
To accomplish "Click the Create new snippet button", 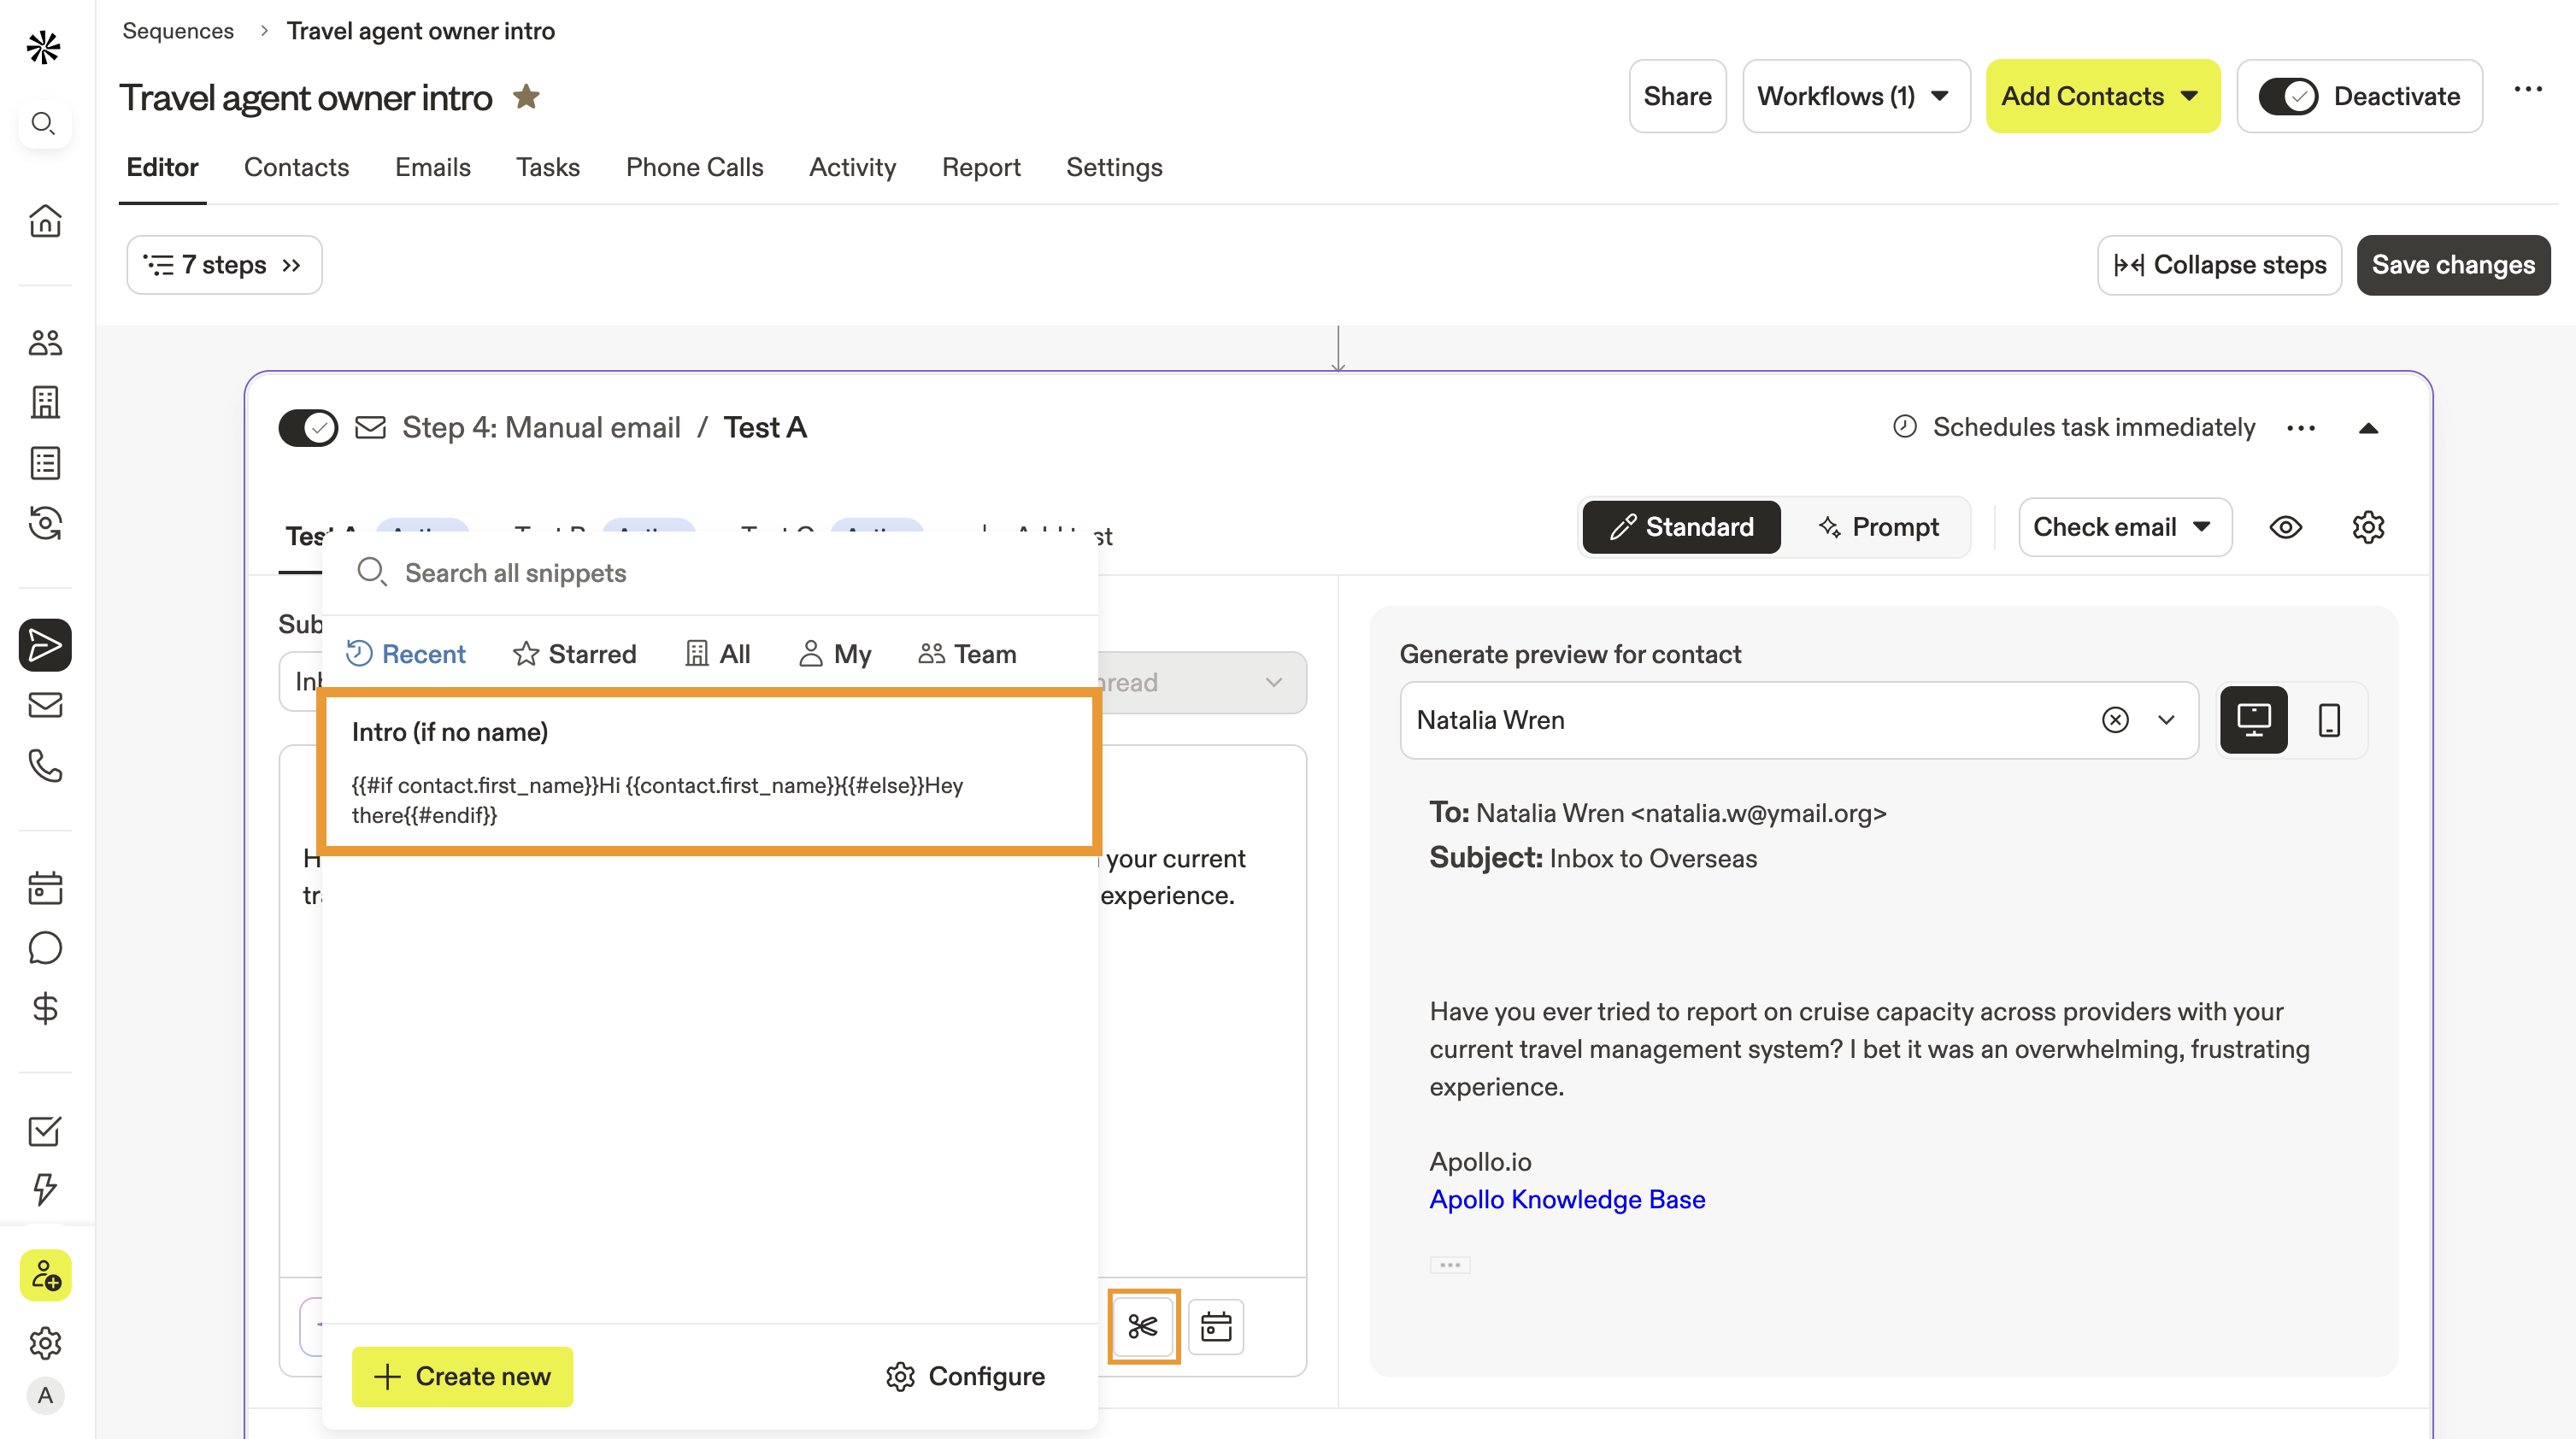I will point(462,1376).
